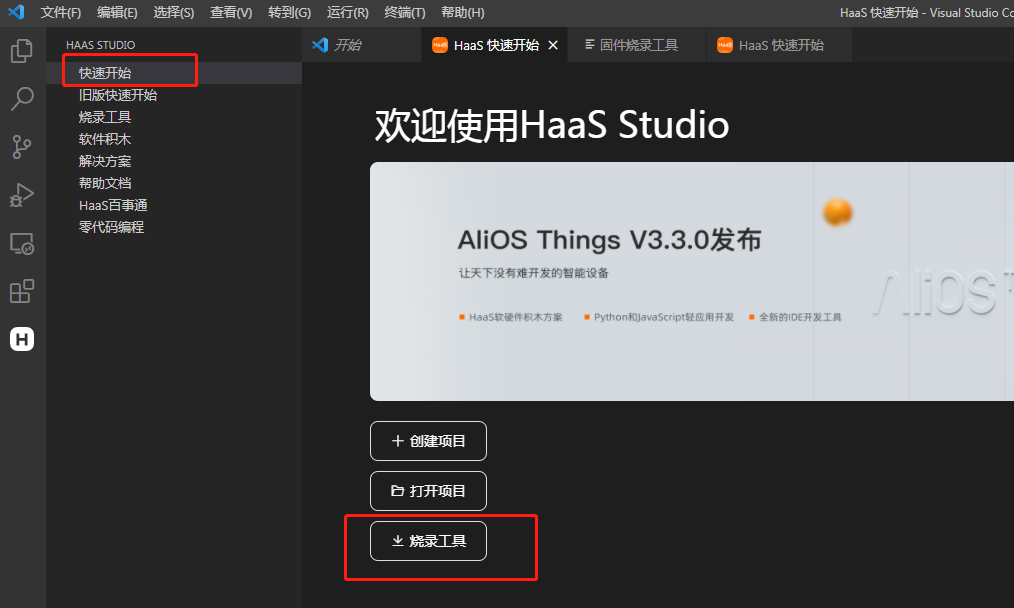The width and height of the screenshot is (1014, 608).
Task: Open the Explorer panel icon
Action: (x=22, y=50)
